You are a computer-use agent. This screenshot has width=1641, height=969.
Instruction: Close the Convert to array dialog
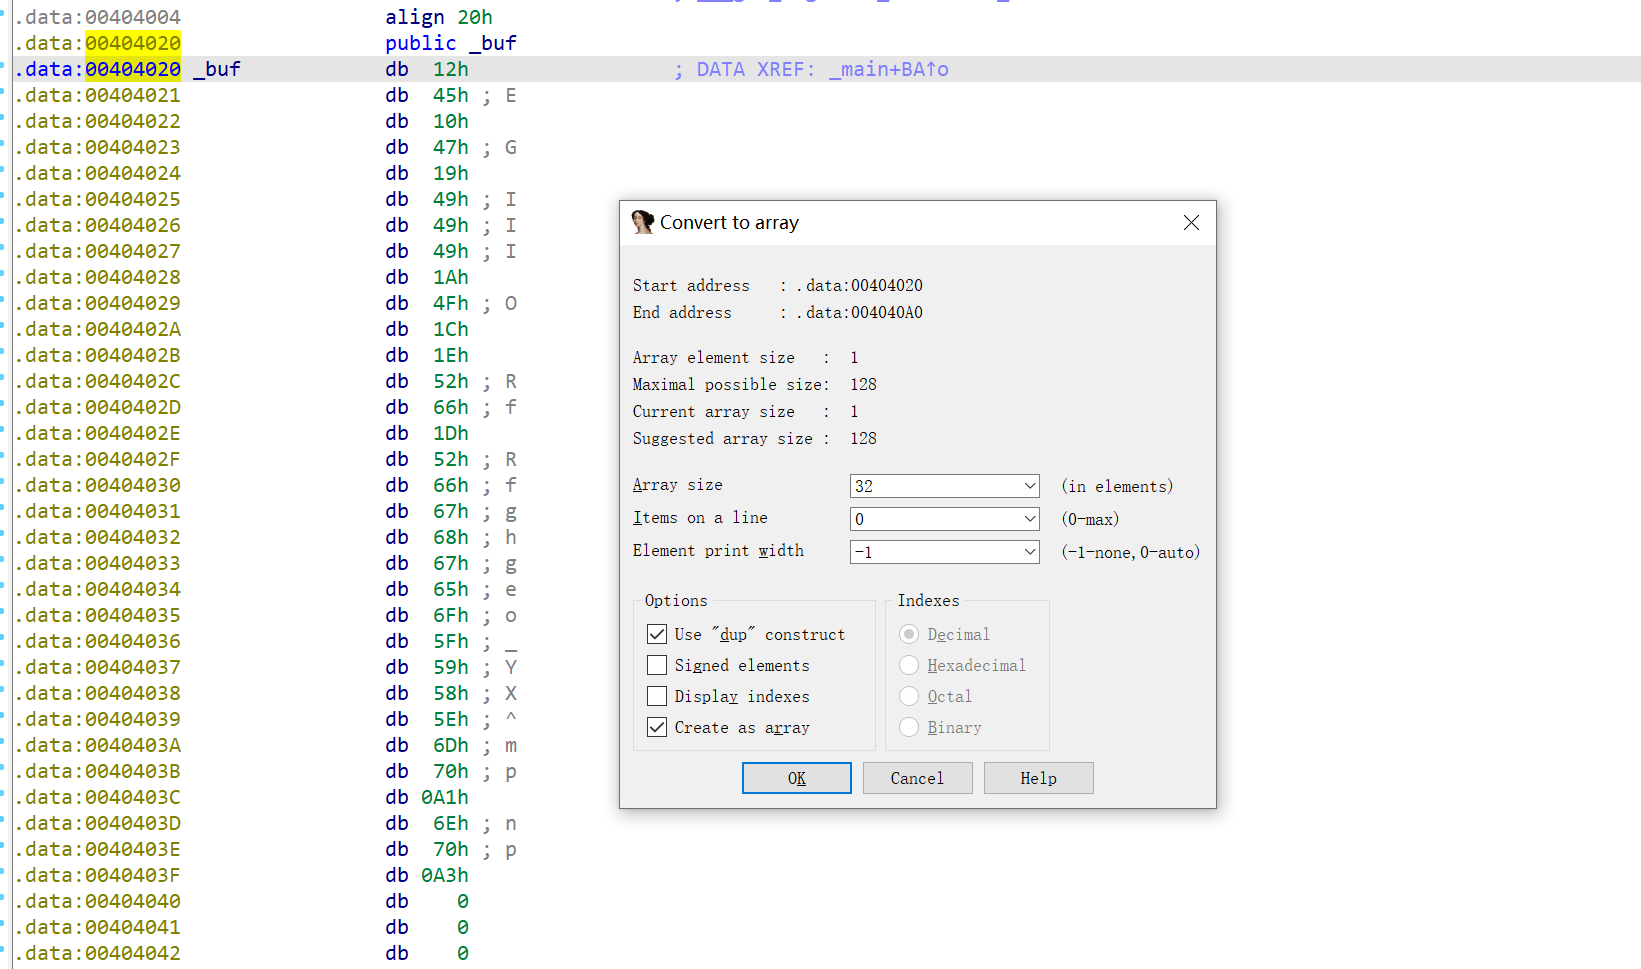point(1190,222)
